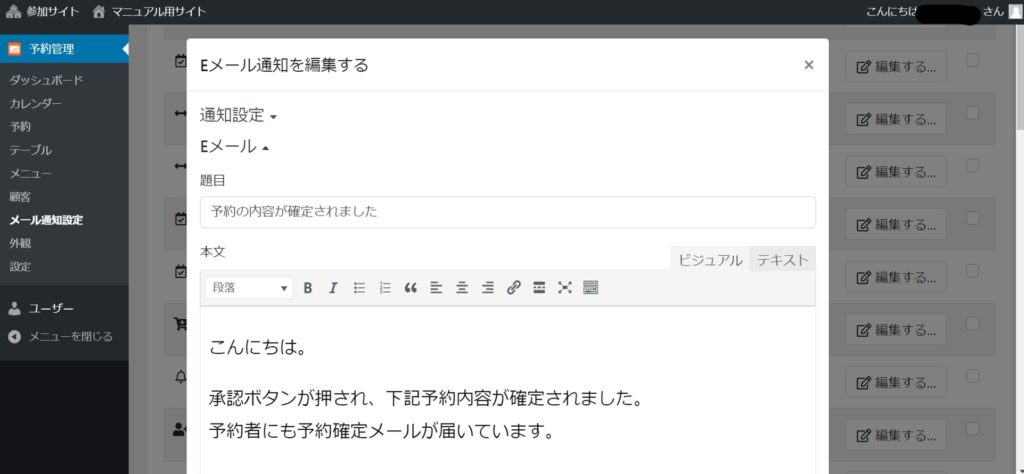
Task: Open the 段落 paragraph format dropdown
Action: click(x=249, y=288)
